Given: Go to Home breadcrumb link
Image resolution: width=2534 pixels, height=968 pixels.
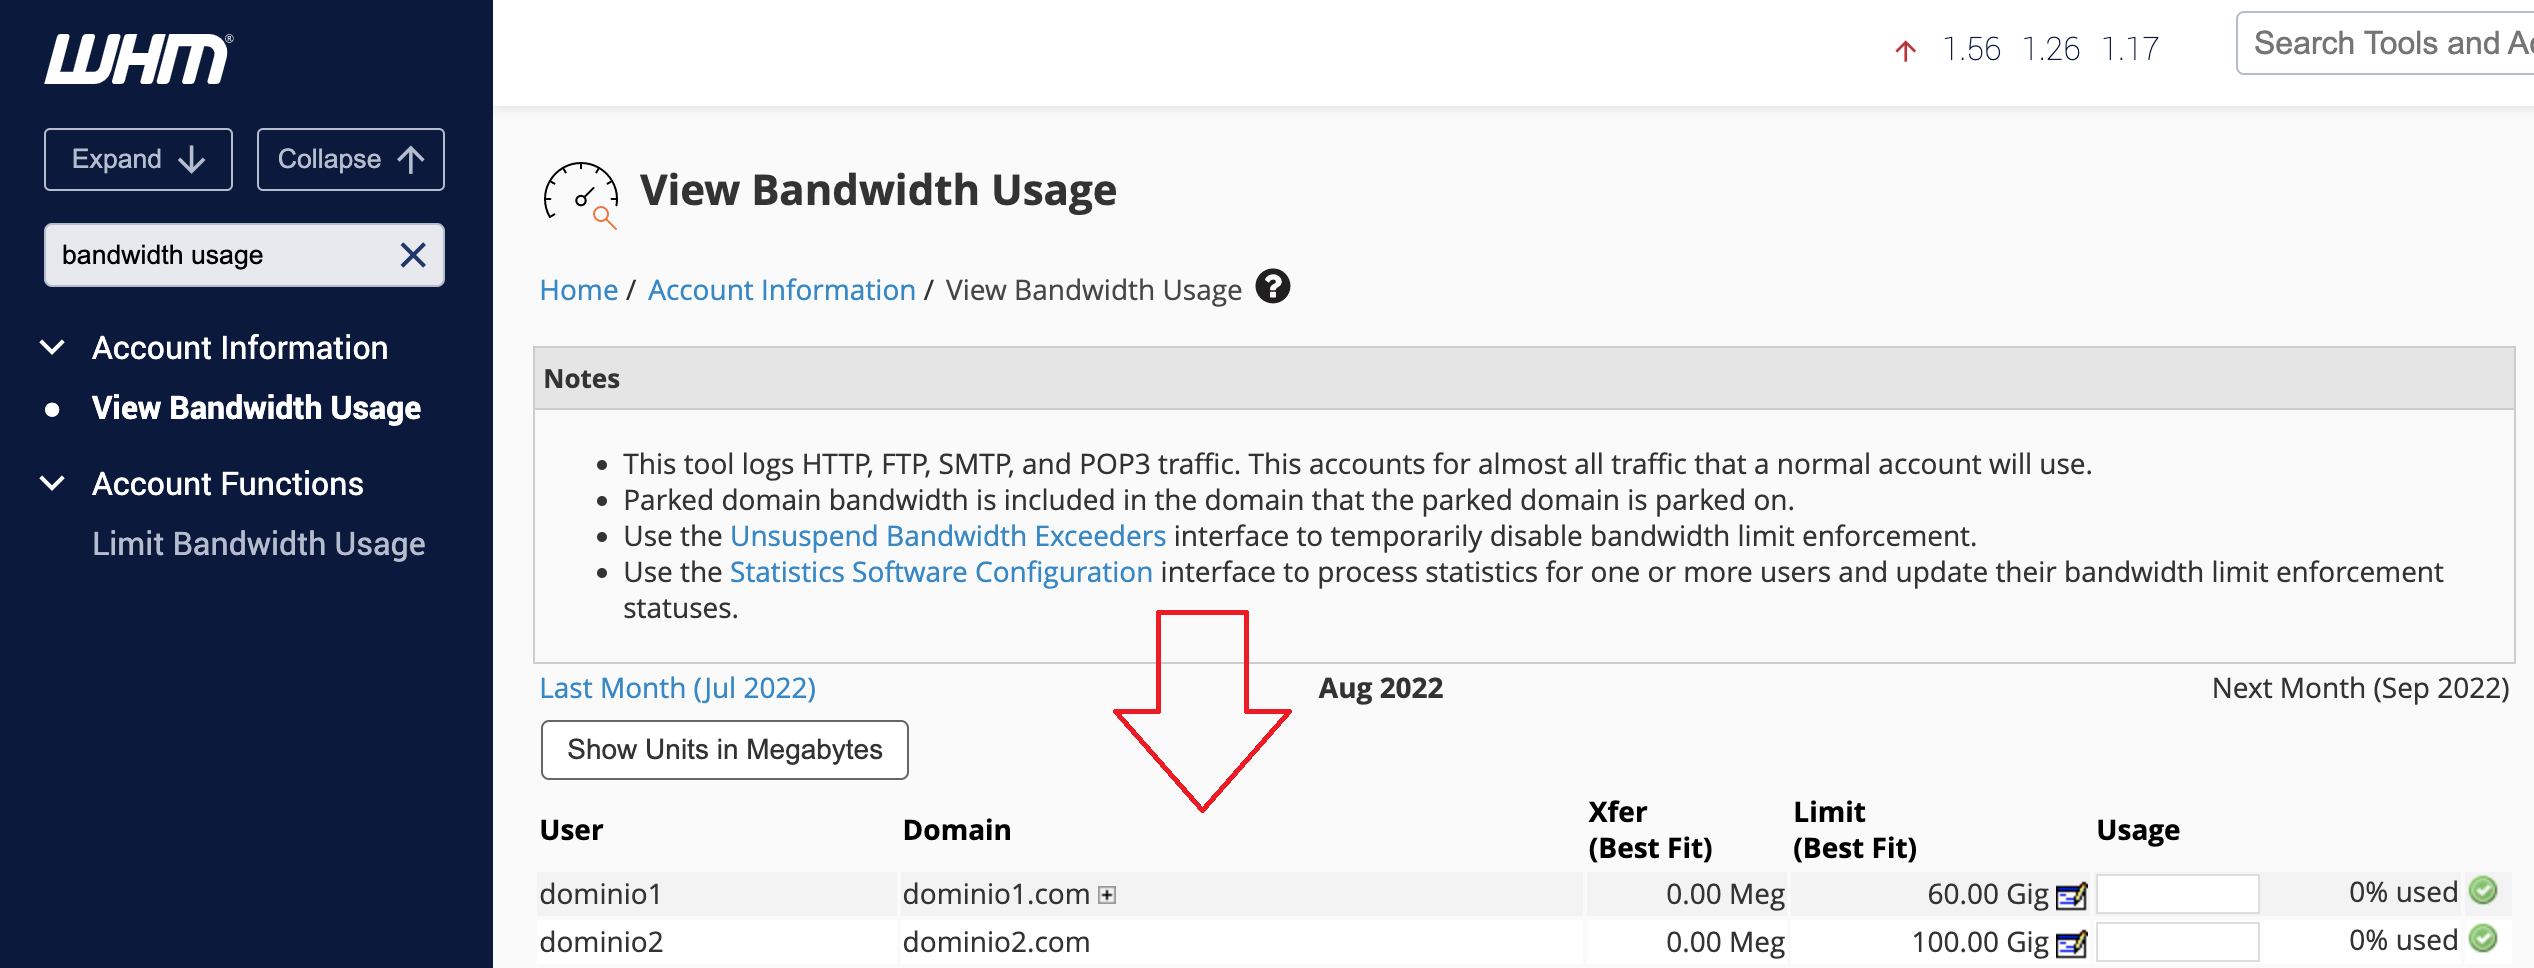Looking at the screenshot, I should [x=578, y=290].
